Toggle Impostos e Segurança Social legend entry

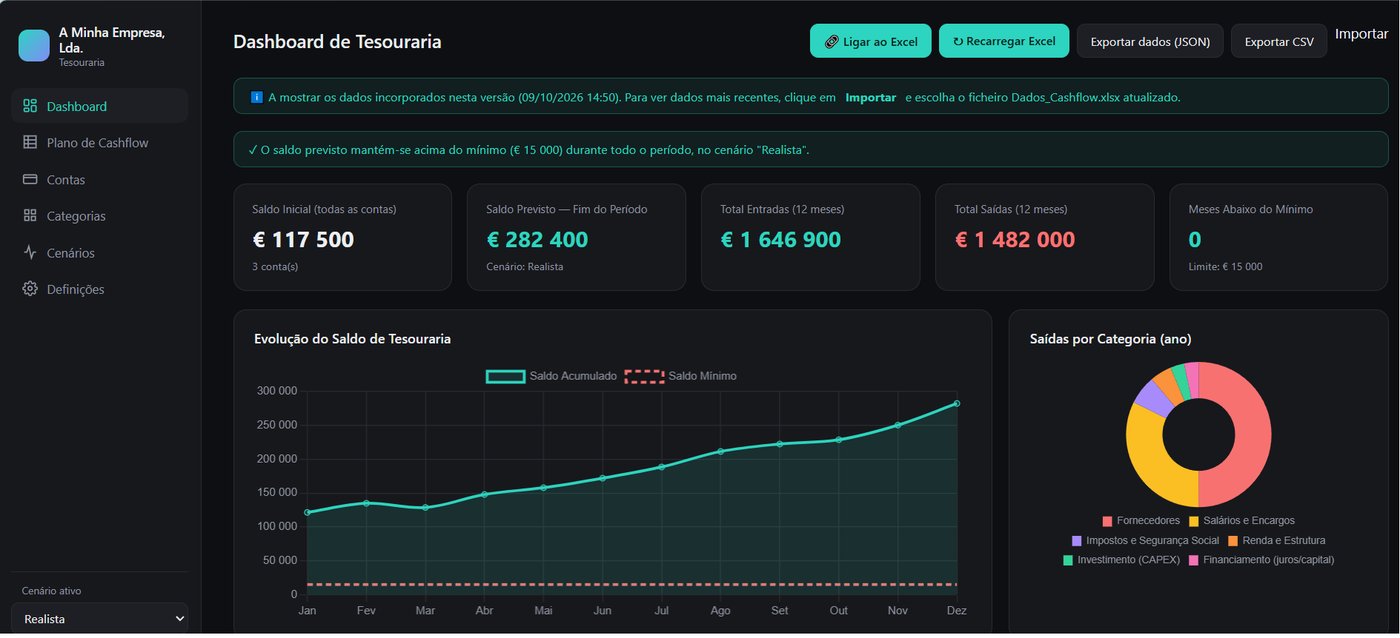pos(1145,540)
